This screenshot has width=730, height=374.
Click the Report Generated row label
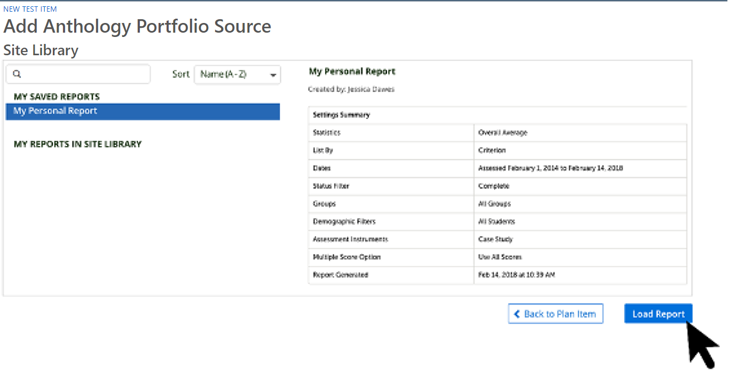[340, 275]
